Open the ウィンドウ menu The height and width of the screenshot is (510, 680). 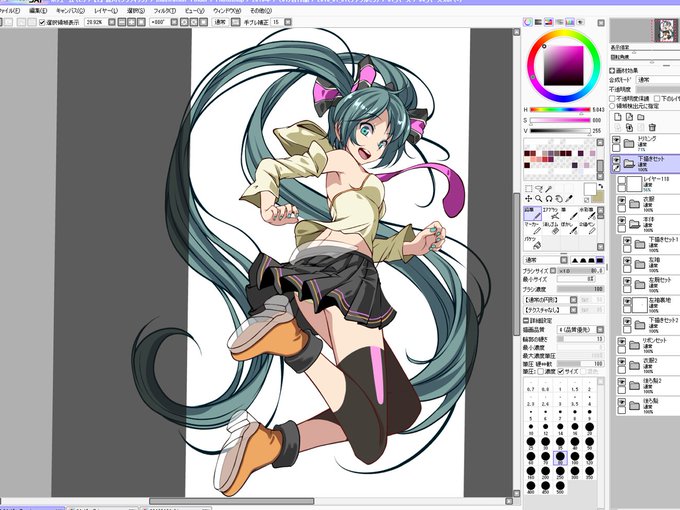(227, 11)
